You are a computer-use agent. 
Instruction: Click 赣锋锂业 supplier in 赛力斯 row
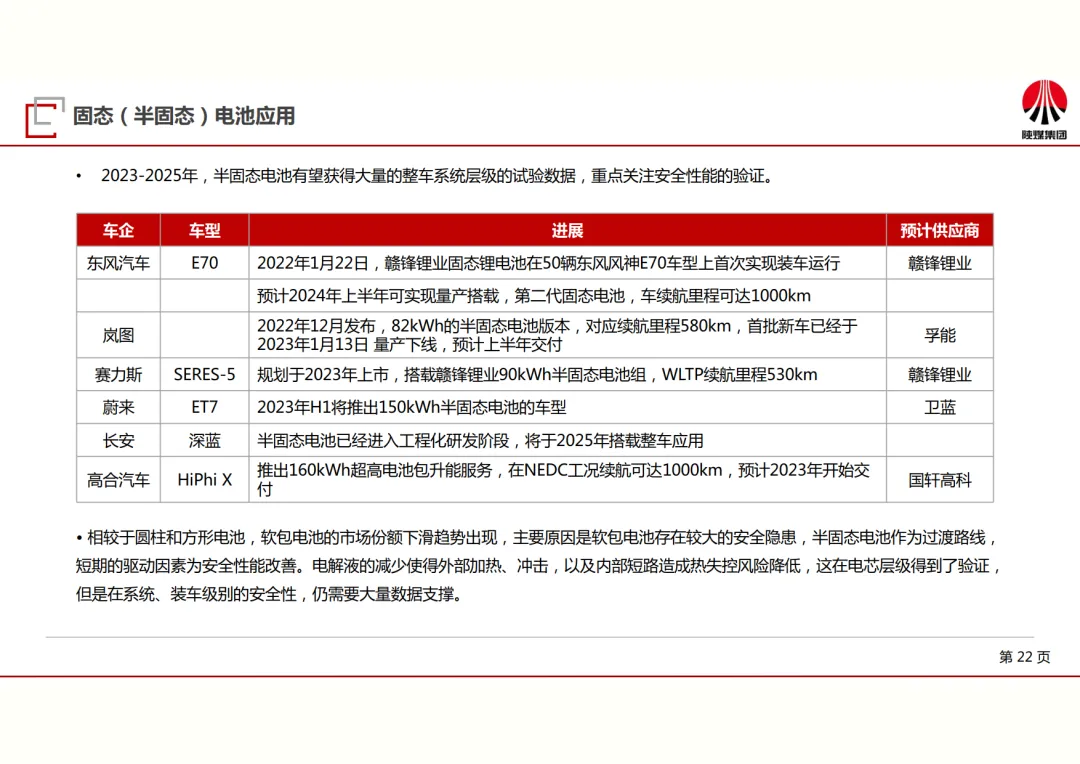coord(939,375)
